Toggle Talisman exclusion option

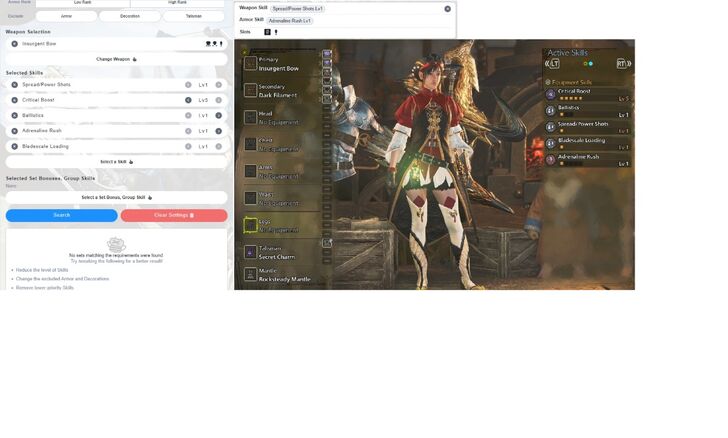tap(194, 16)
